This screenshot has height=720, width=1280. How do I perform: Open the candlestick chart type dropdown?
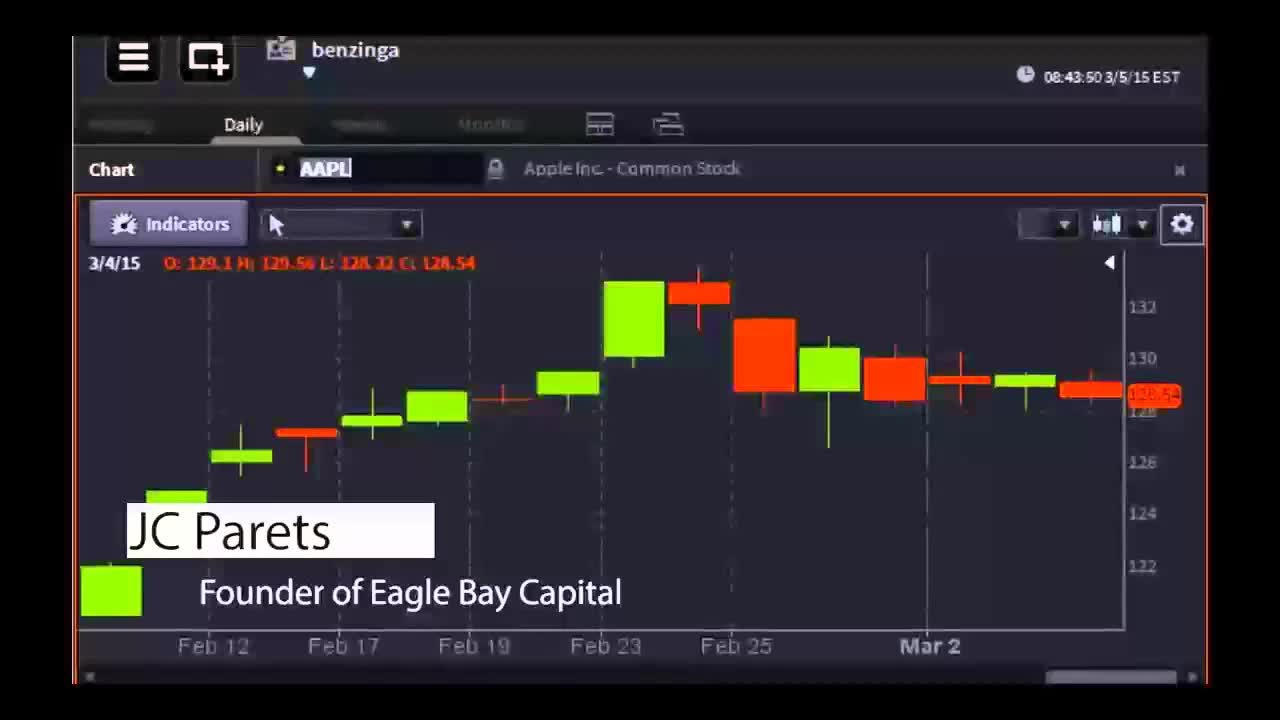(x=1121, y=225)
